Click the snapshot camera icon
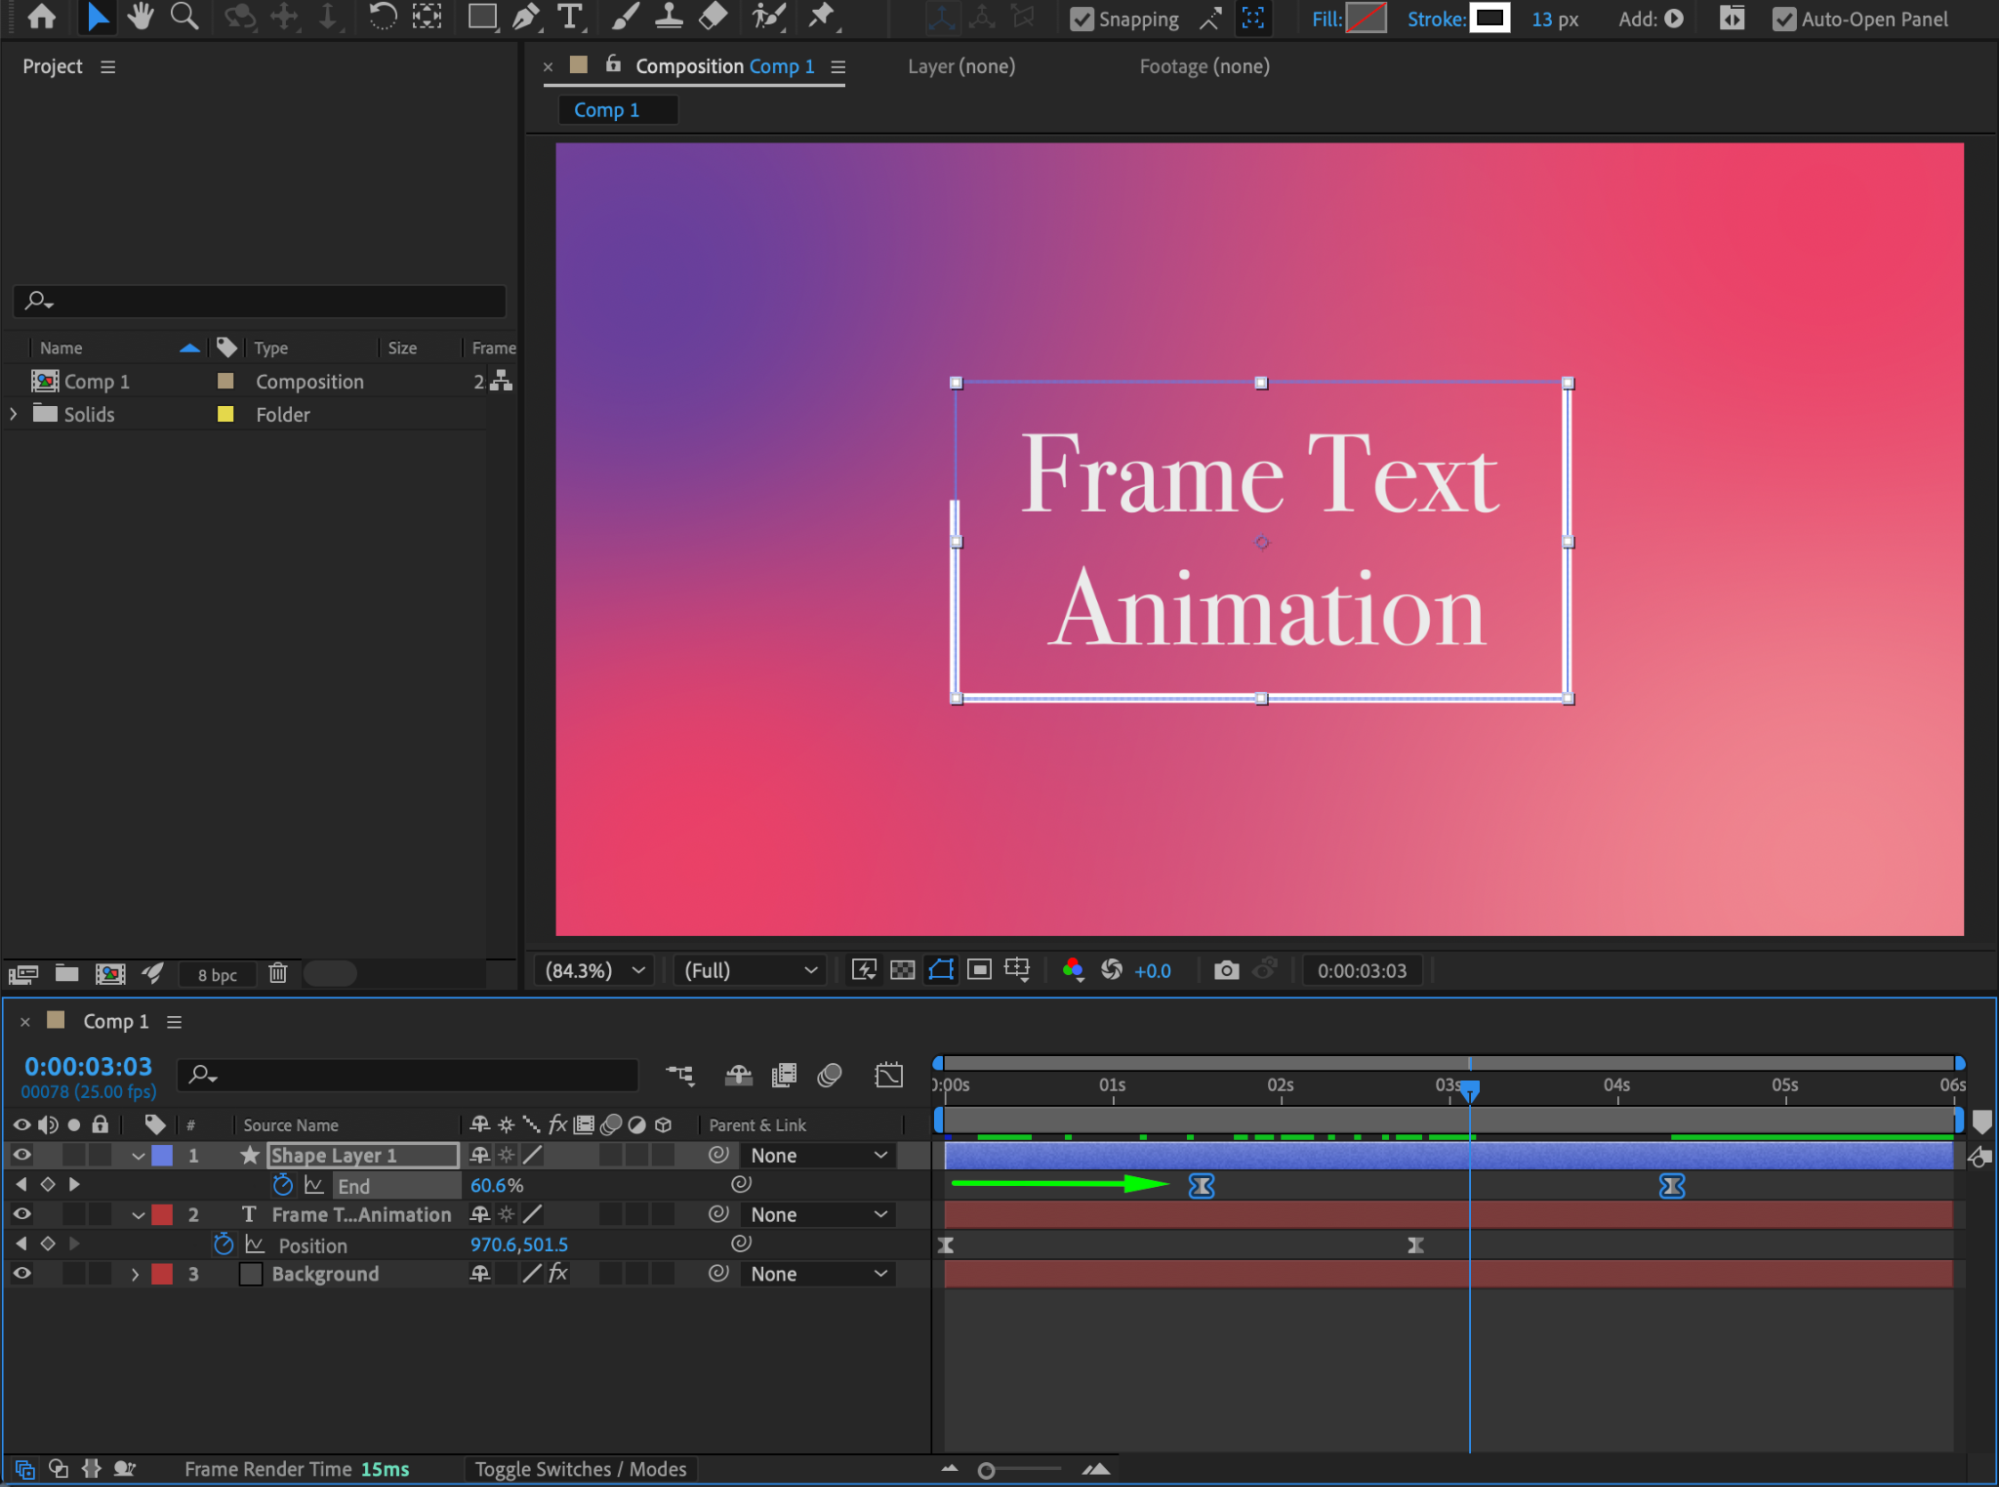This screenshot has width=1999, height=1487. tap(1226, 970)
